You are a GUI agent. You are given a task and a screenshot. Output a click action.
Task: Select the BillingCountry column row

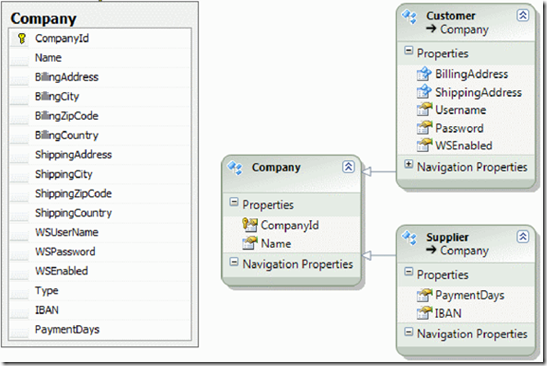tap(100, 135)
